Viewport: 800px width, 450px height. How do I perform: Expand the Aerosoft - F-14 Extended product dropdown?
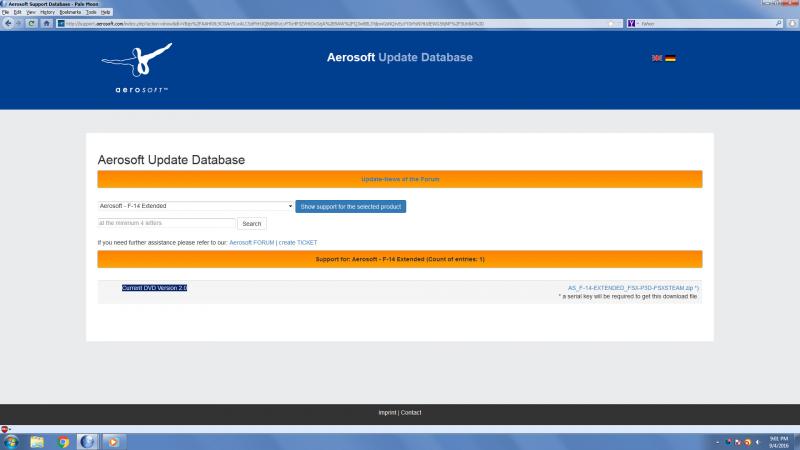click(195, 206)
